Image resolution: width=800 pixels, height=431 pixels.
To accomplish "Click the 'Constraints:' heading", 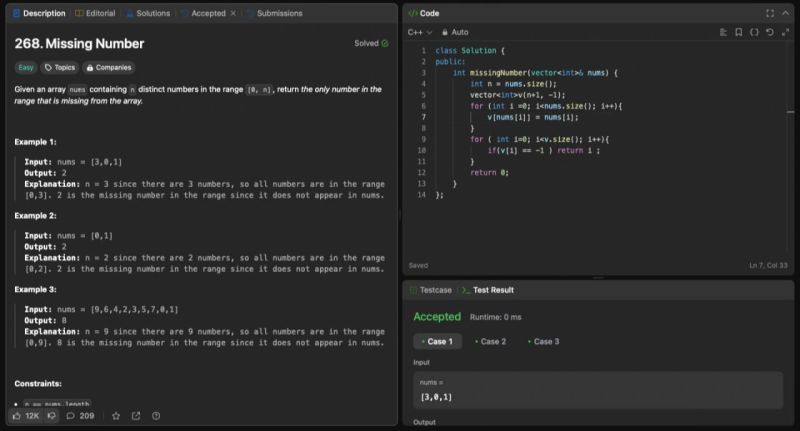I will point(38,384).
